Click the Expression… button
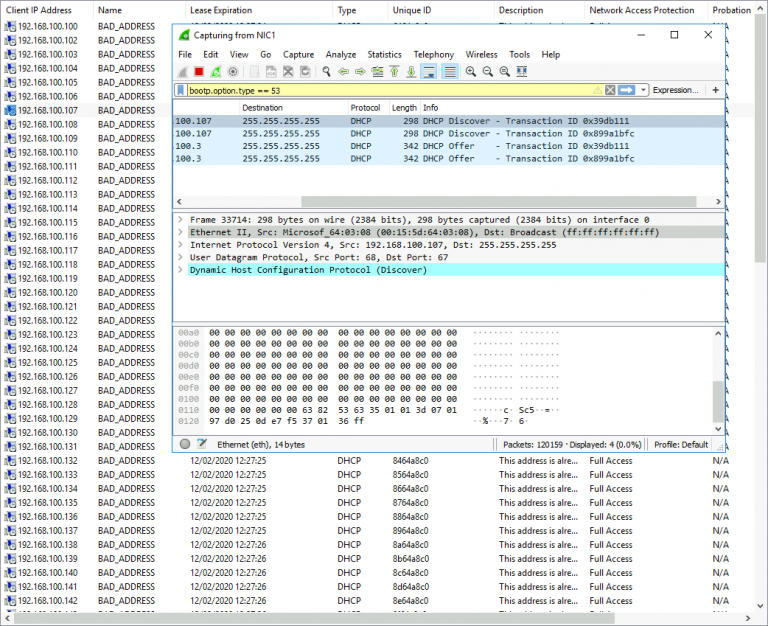 675,90
